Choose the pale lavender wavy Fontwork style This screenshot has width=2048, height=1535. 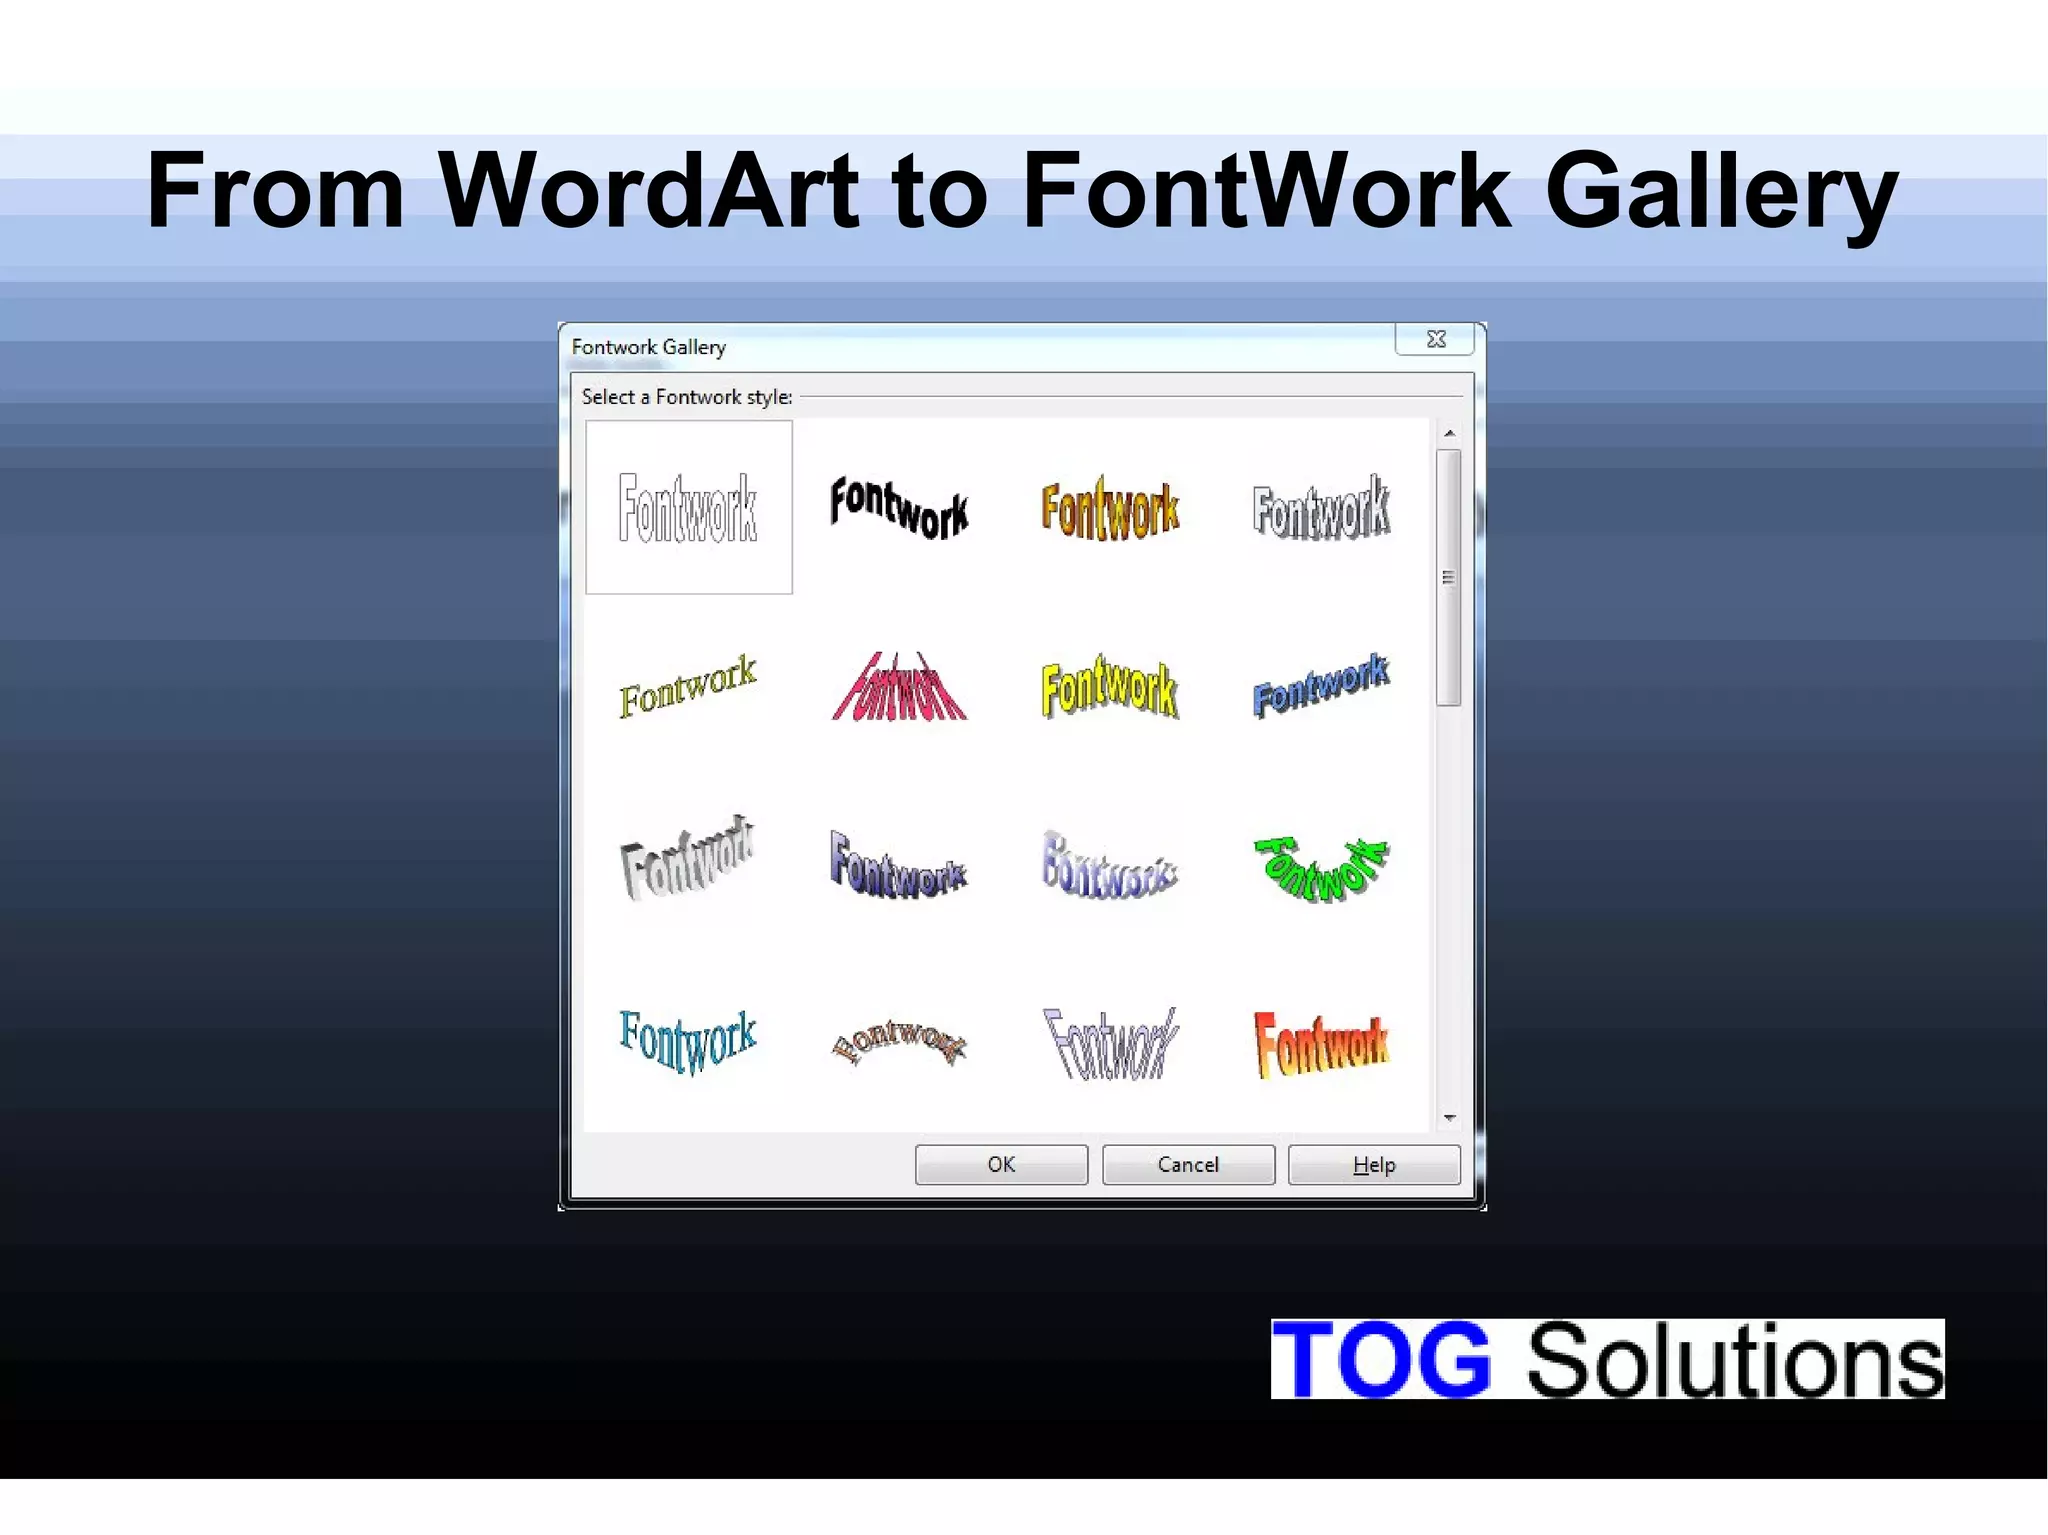click(x=1110, y=864)
